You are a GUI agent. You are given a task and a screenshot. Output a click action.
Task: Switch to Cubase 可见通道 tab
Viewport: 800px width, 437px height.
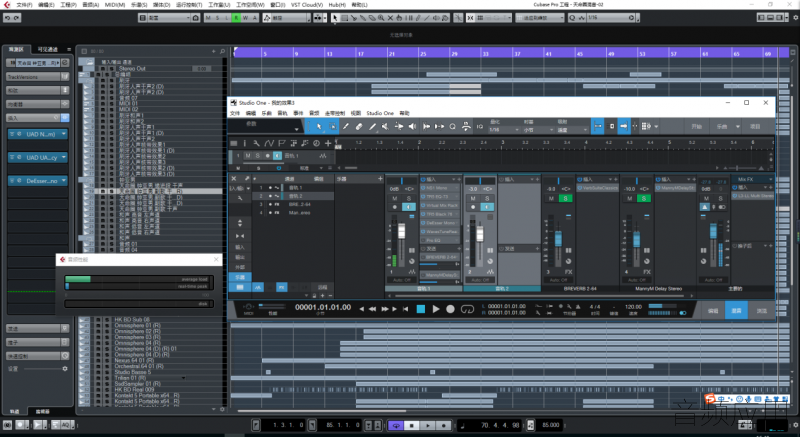coord(47,49)
